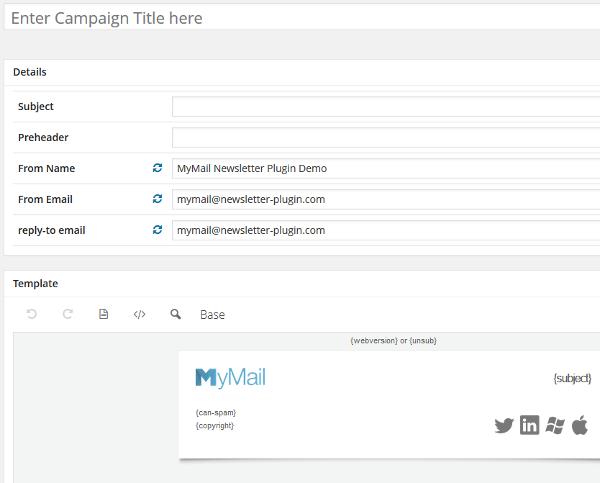Click the From Email input field
Screen dimensions: 600x483
386,199
